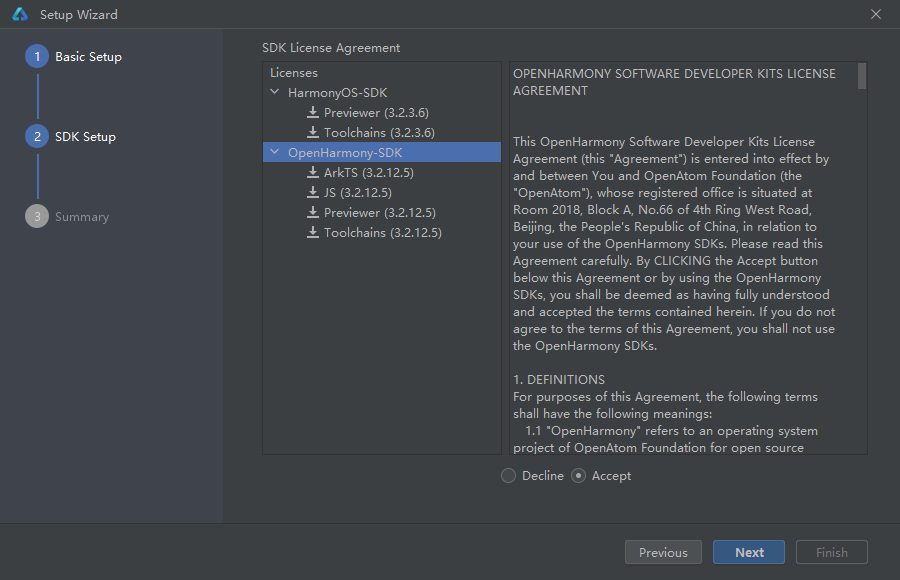Image resolution: width=900 pixels, height=580 pixels.
Task: Click the '1. DEFINITIONS' heading in license
Action: click(559, 380)
